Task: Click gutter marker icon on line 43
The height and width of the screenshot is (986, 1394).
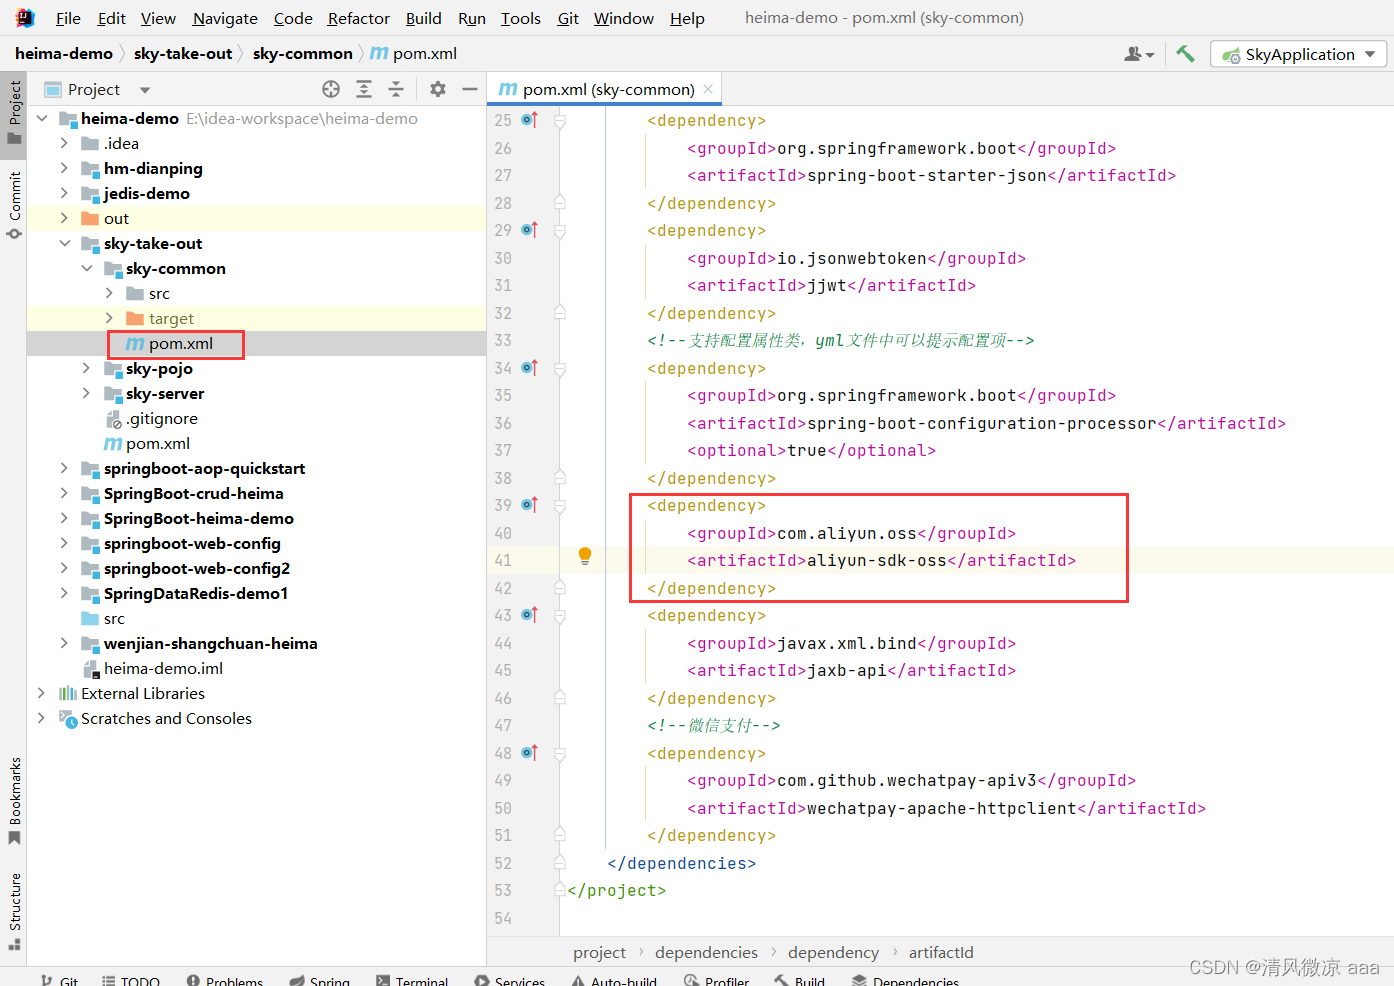Action: (529, 615)
